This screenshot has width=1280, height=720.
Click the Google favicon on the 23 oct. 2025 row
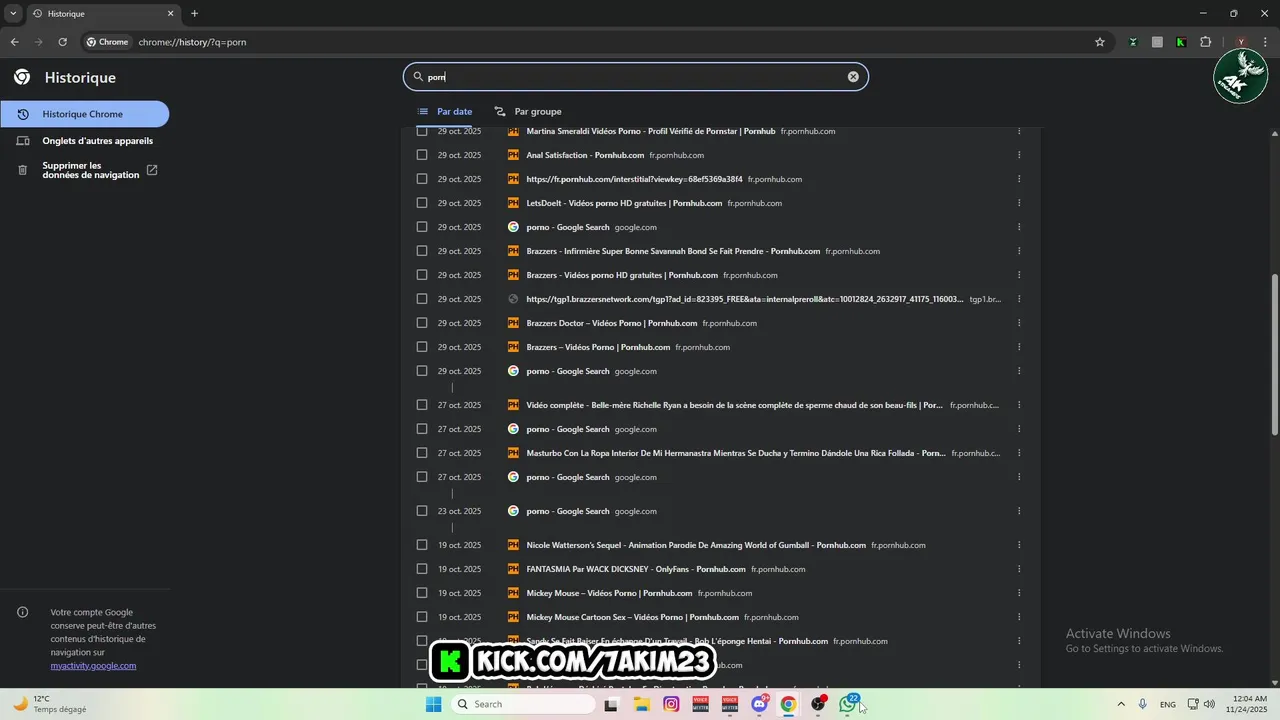(513, 511)
